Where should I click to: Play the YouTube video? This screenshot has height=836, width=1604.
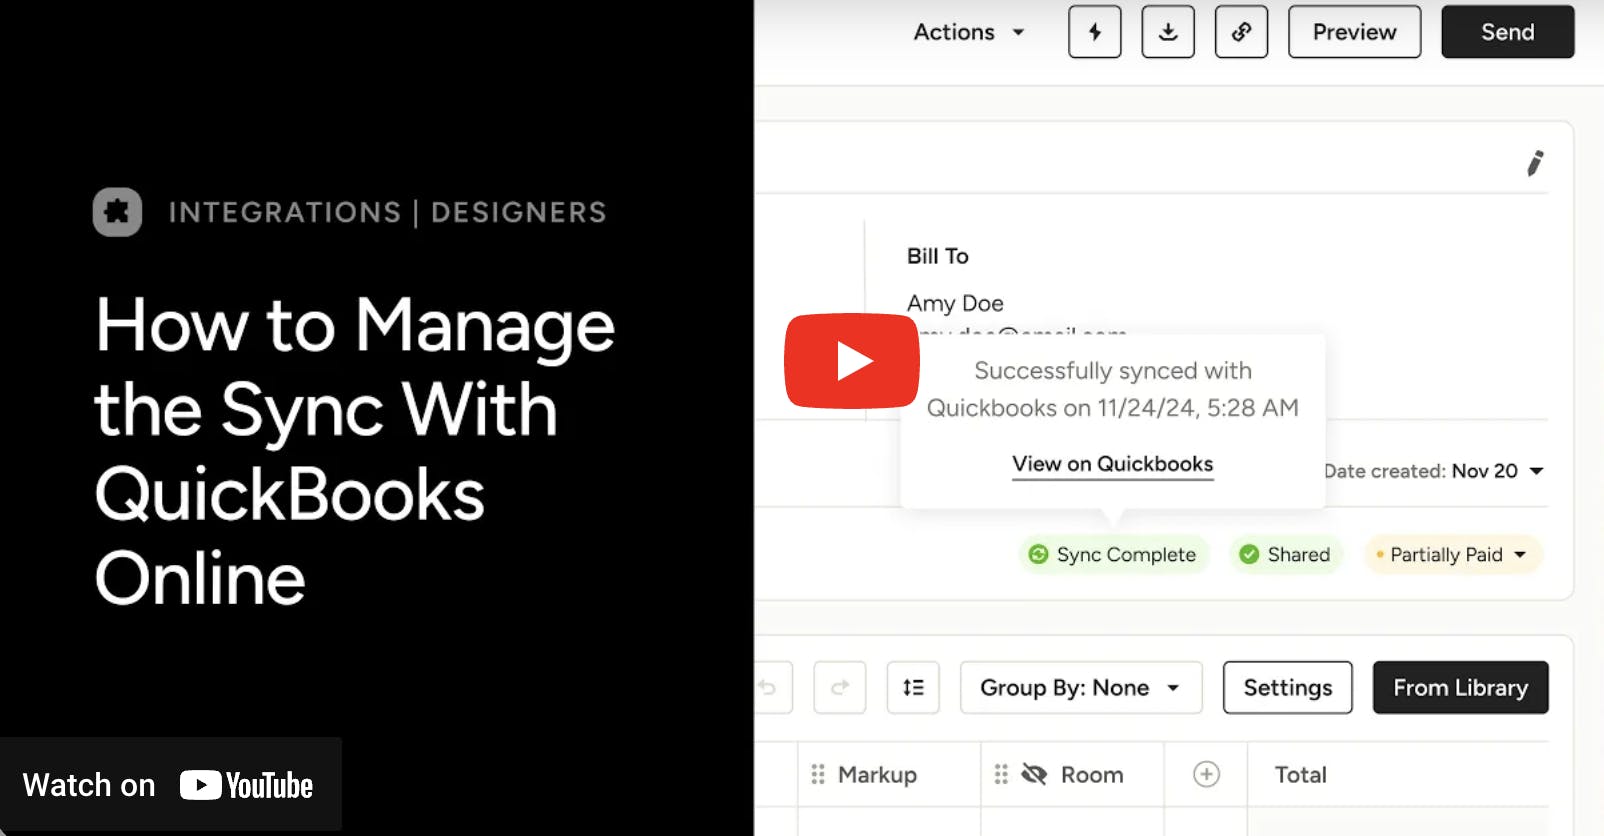coord(852,361)
